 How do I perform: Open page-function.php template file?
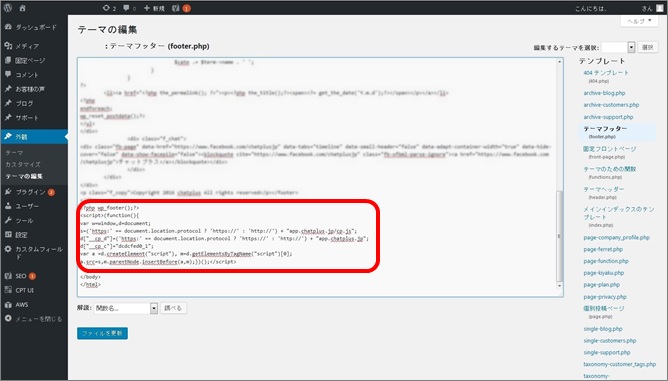[606, 261]
